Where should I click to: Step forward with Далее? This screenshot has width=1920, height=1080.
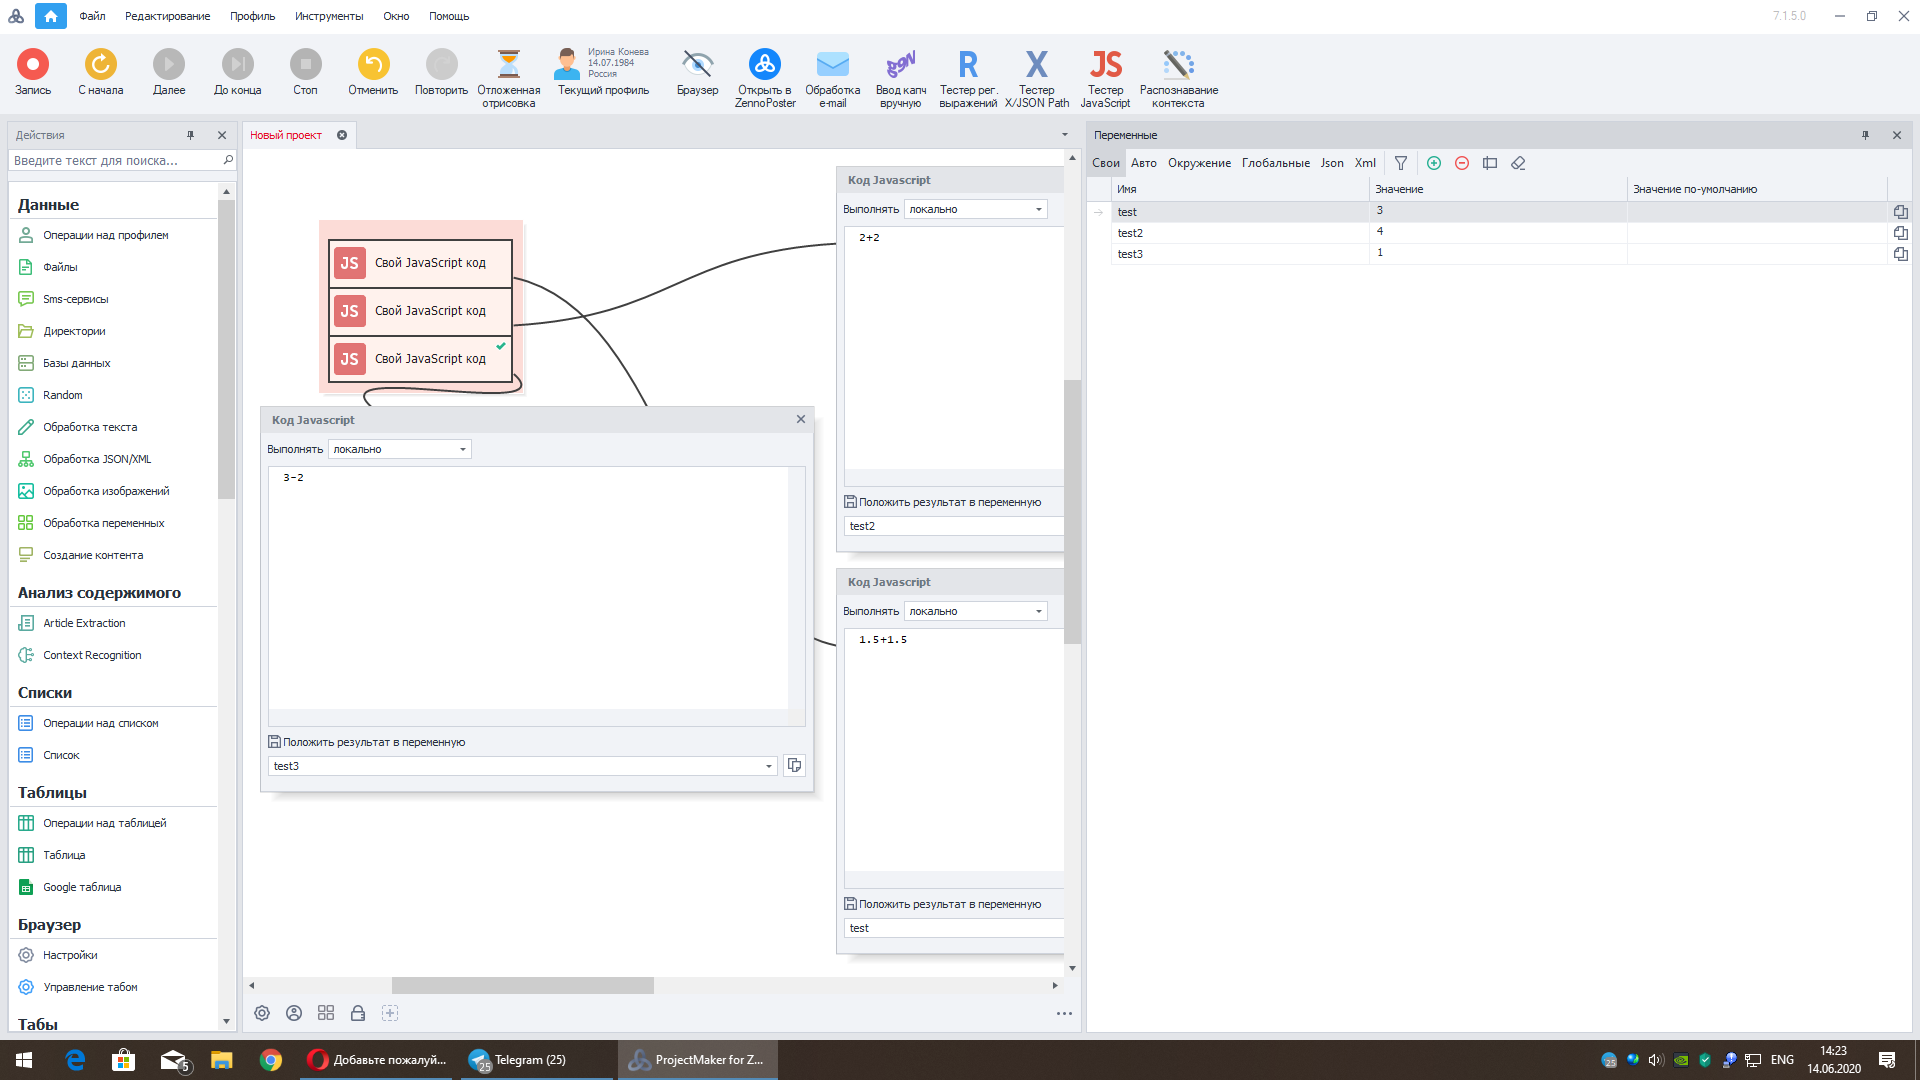[169, 72]
